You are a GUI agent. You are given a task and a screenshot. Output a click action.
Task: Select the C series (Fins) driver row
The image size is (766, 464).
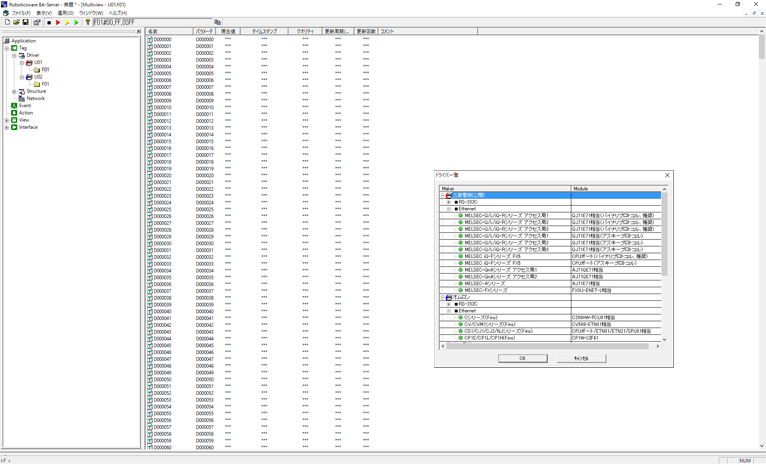point(550,317)
